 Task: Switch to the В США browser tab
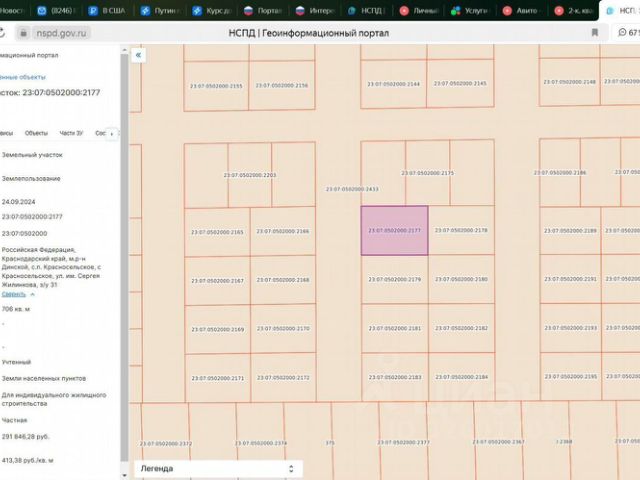[x=107, y=11]
